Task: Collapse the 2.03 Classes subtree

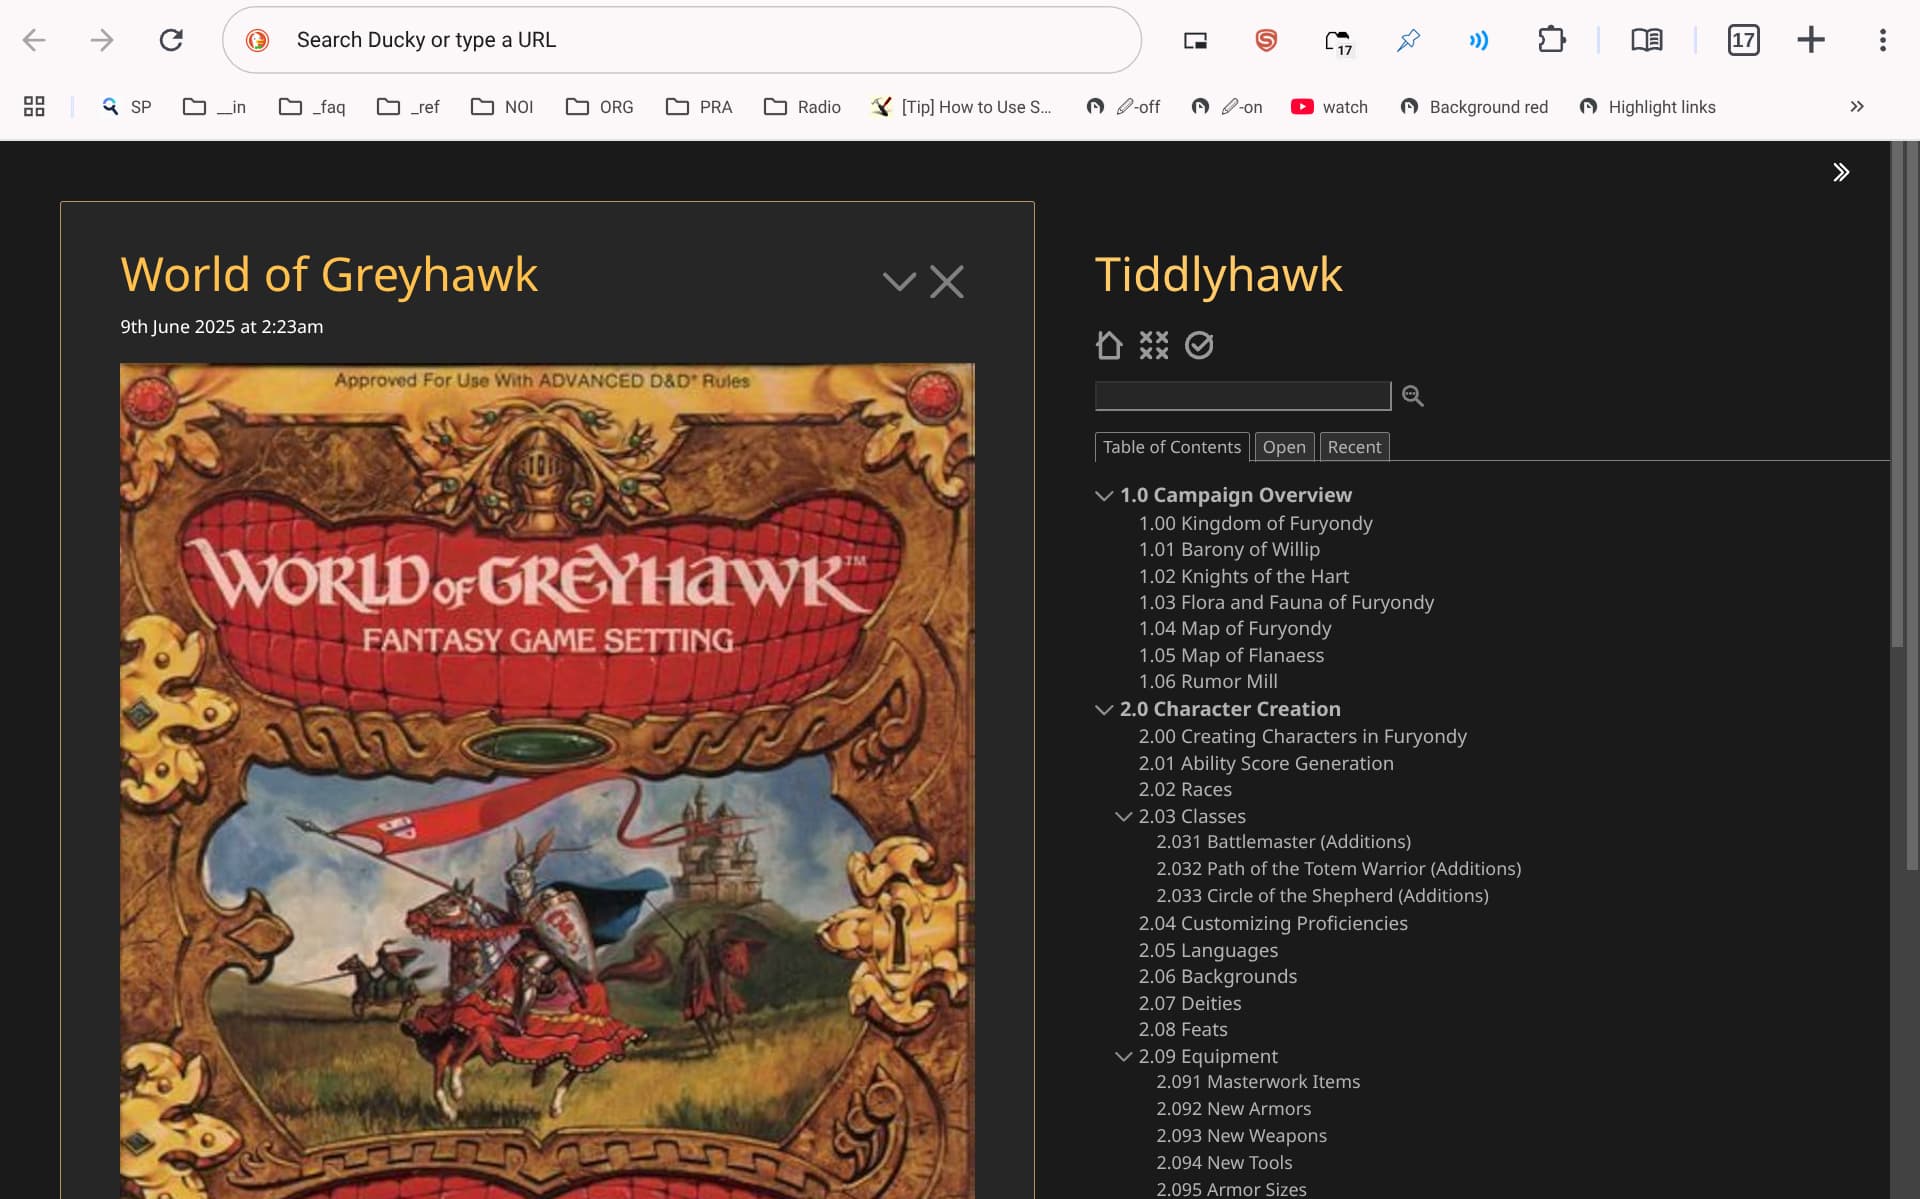Action: (1123, 816)
